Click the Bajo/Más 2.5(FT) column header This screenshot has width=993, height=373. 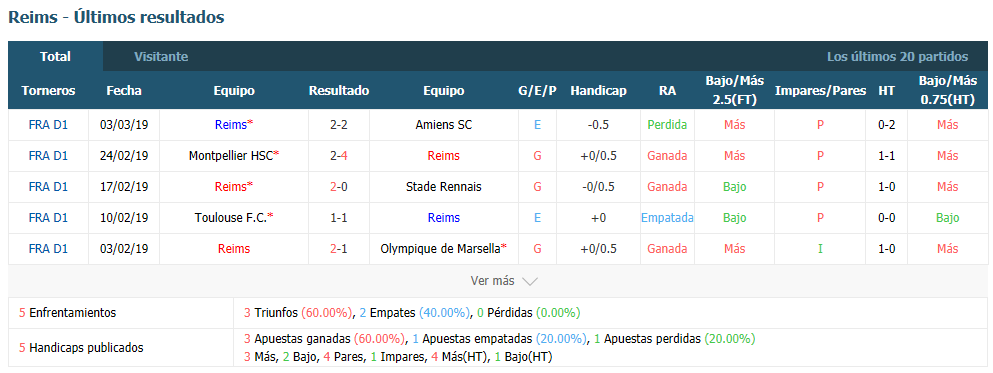[x=734, y=91]
